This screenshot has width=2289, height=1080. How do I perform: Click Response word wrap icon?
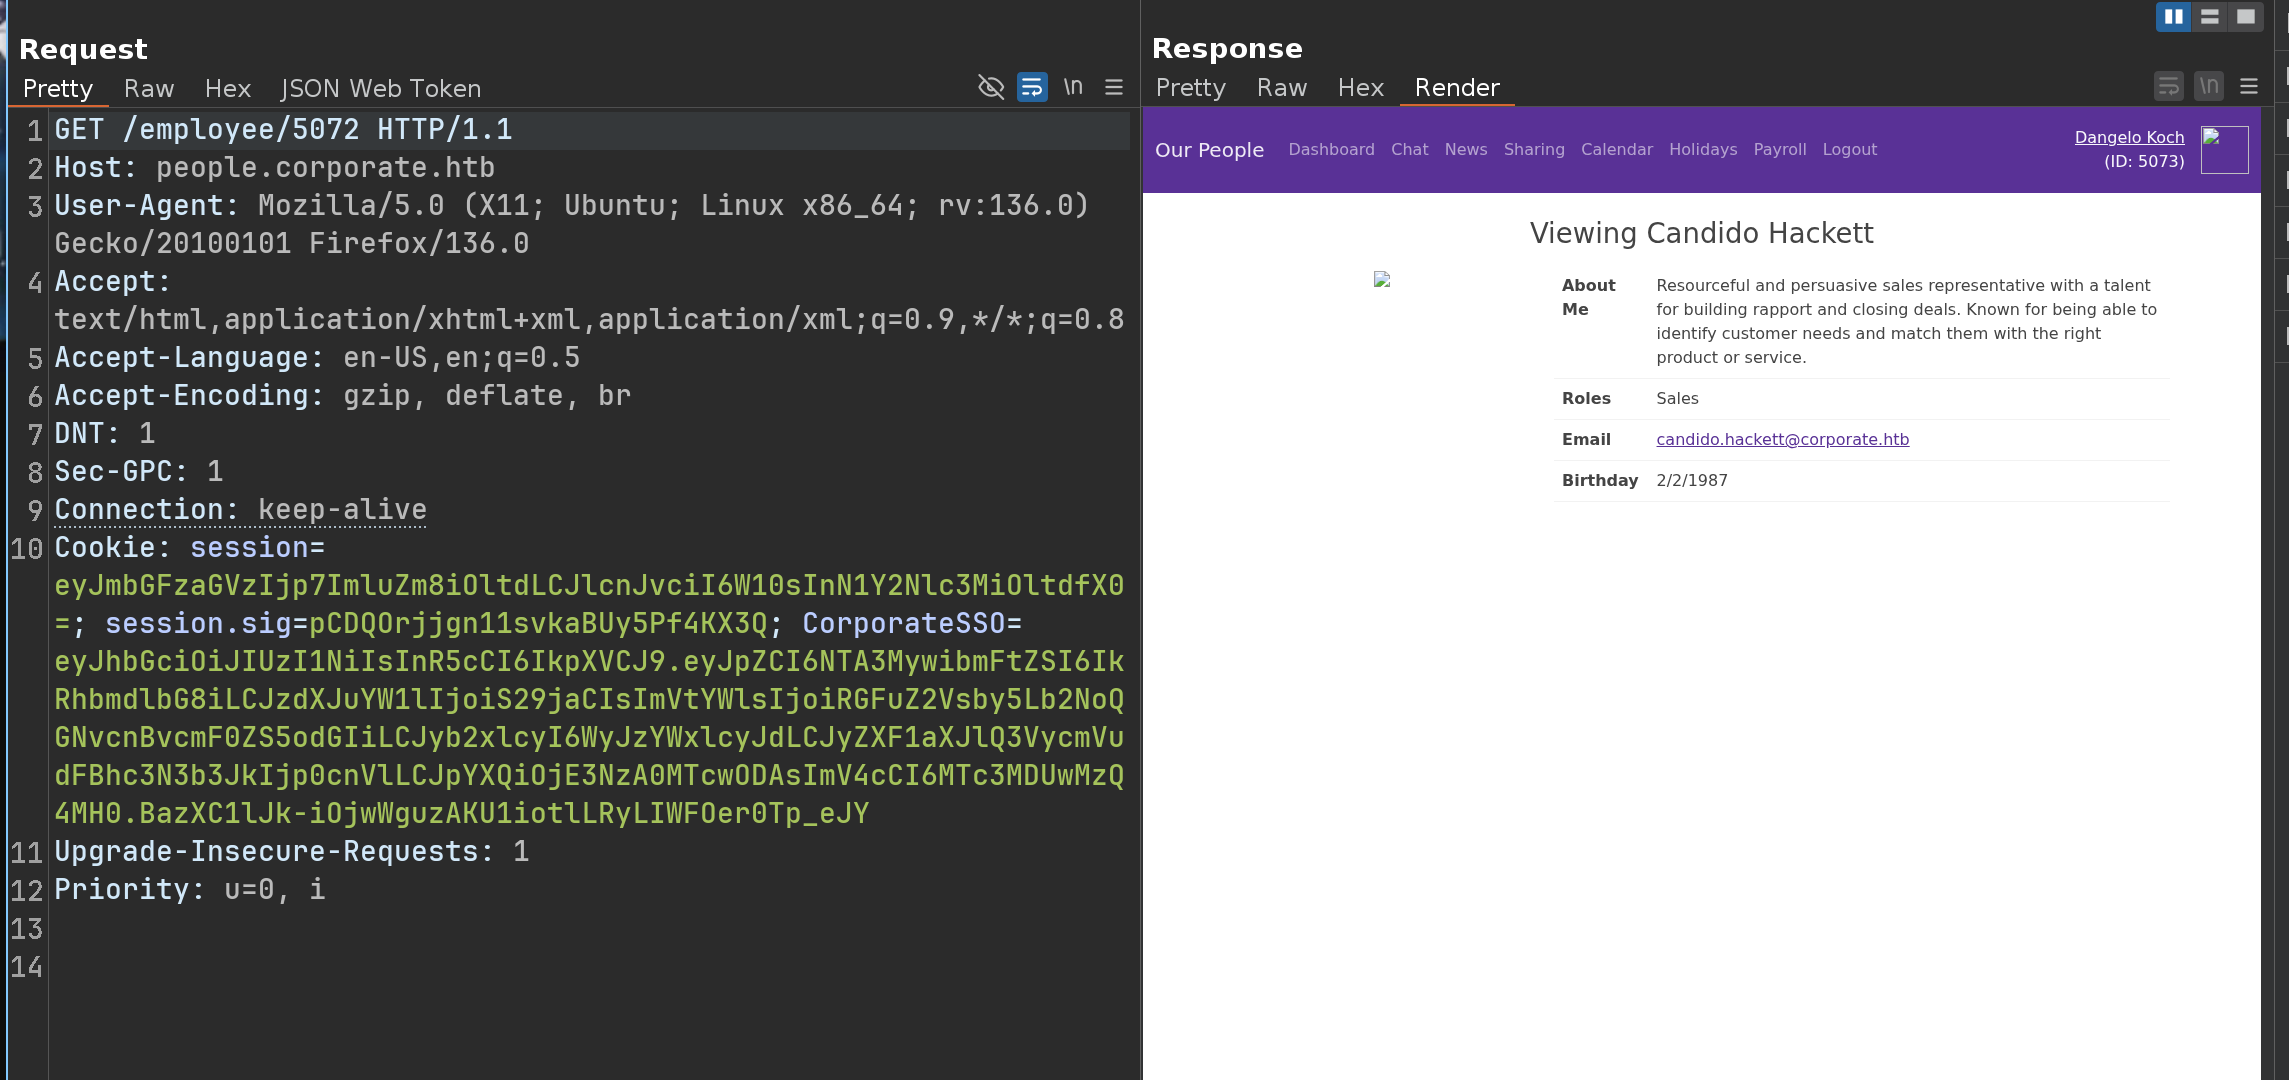[2168, 87]
